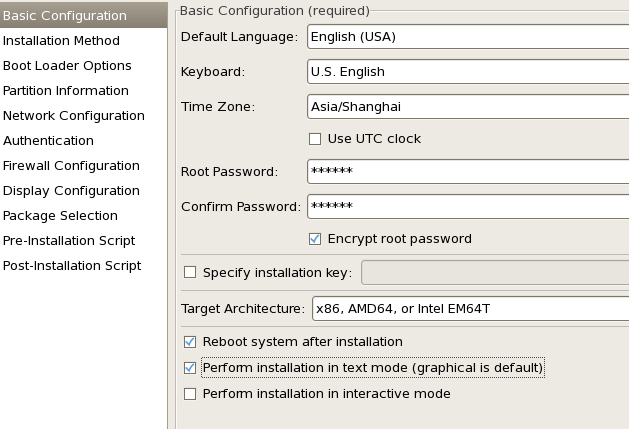Click into the Root Password field
The height and width of the screenshot is (429, 629).
(x=468, y=171)
